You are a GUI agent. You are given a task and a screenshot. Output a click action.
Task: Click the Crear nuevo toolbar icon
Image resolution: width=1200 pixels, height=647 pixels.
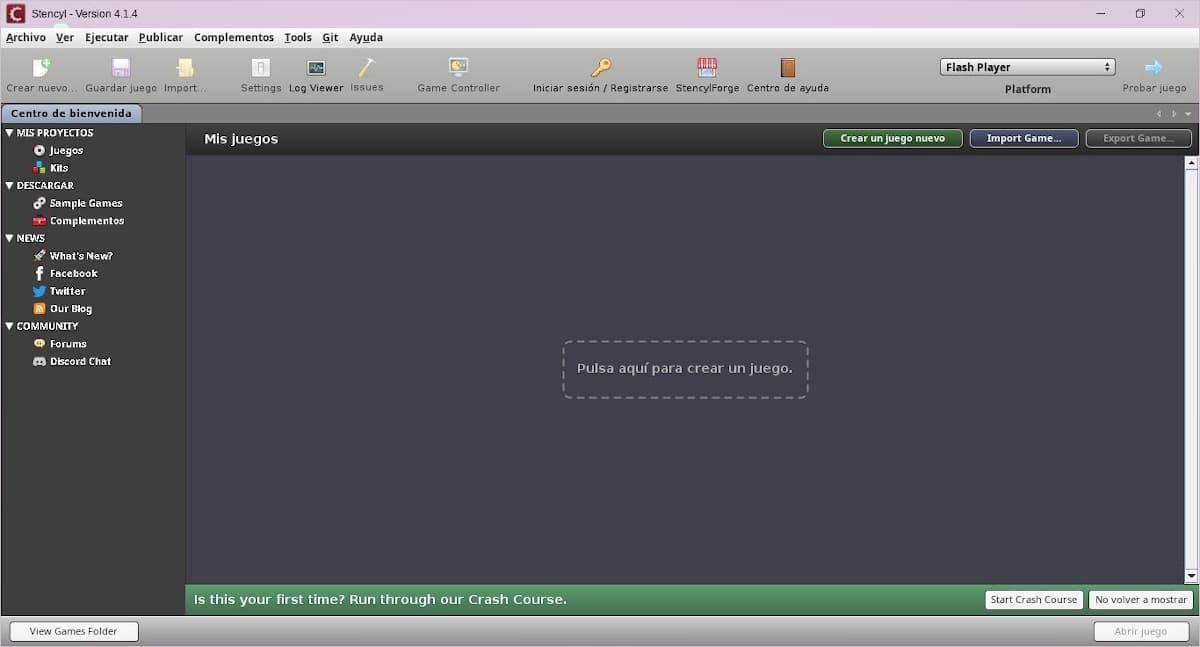pyautogui.click(x=41, y=68)
